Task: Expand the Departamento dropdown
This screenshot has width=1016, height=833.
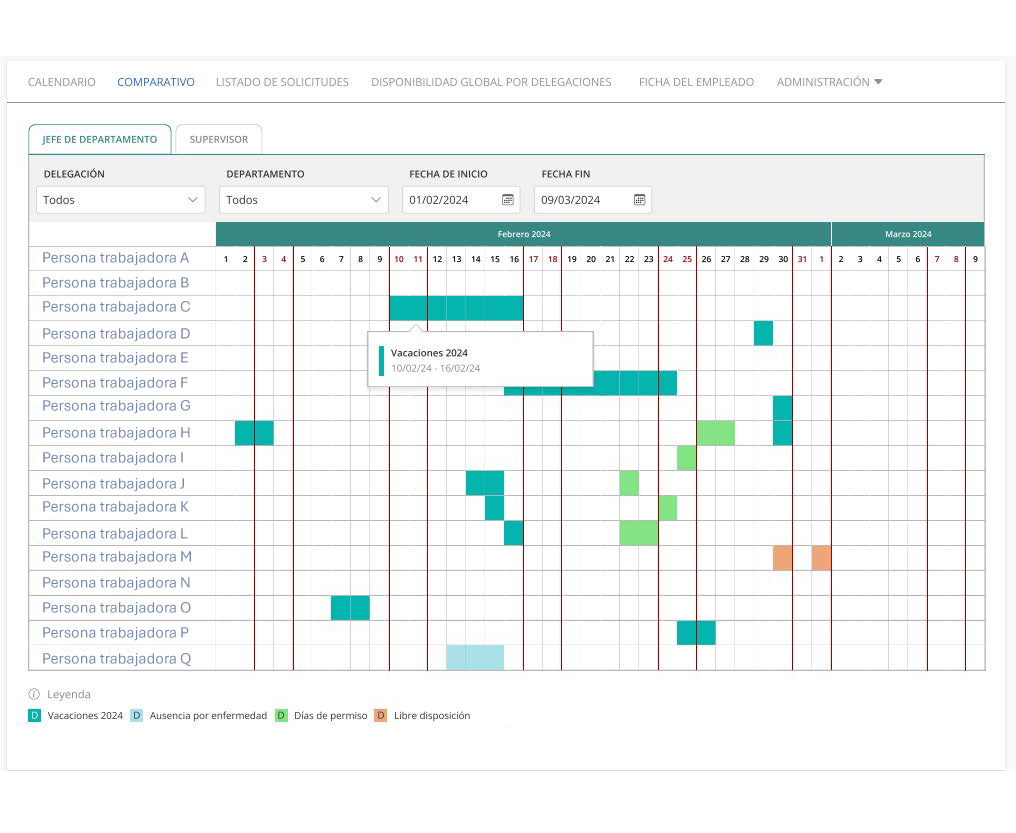Action: 303,200
